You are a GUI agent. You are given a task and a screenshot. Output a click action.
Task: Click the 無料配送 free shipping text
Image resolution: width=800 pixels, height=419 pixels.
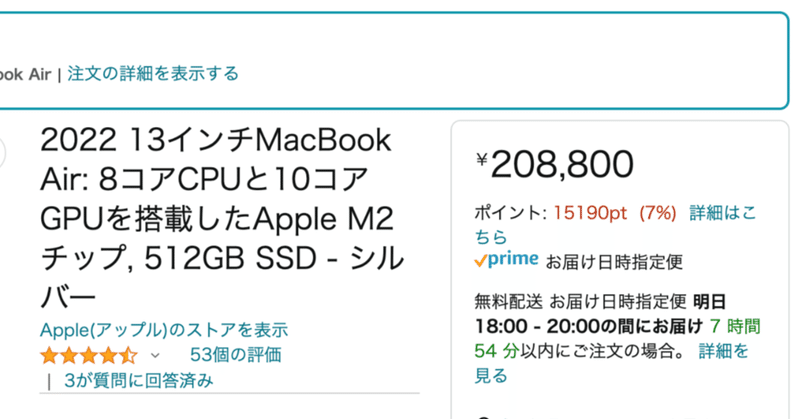click(509, 302)
